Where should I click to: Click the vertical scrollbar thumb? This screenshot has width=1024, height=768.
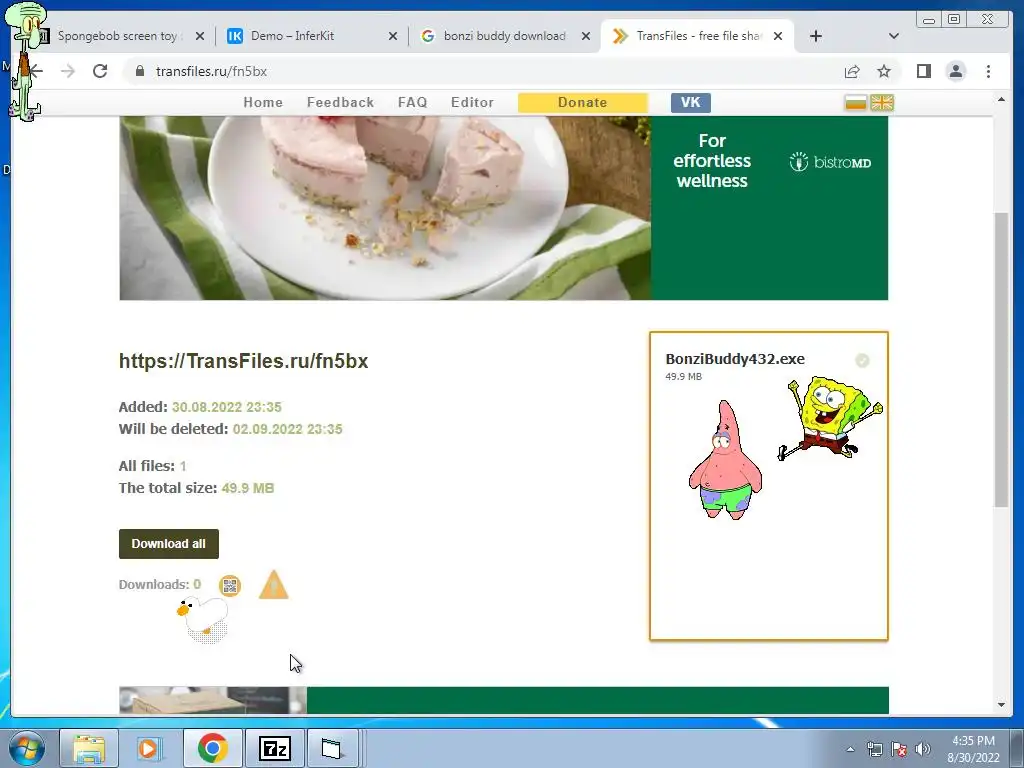click(x=1001, y=359)
